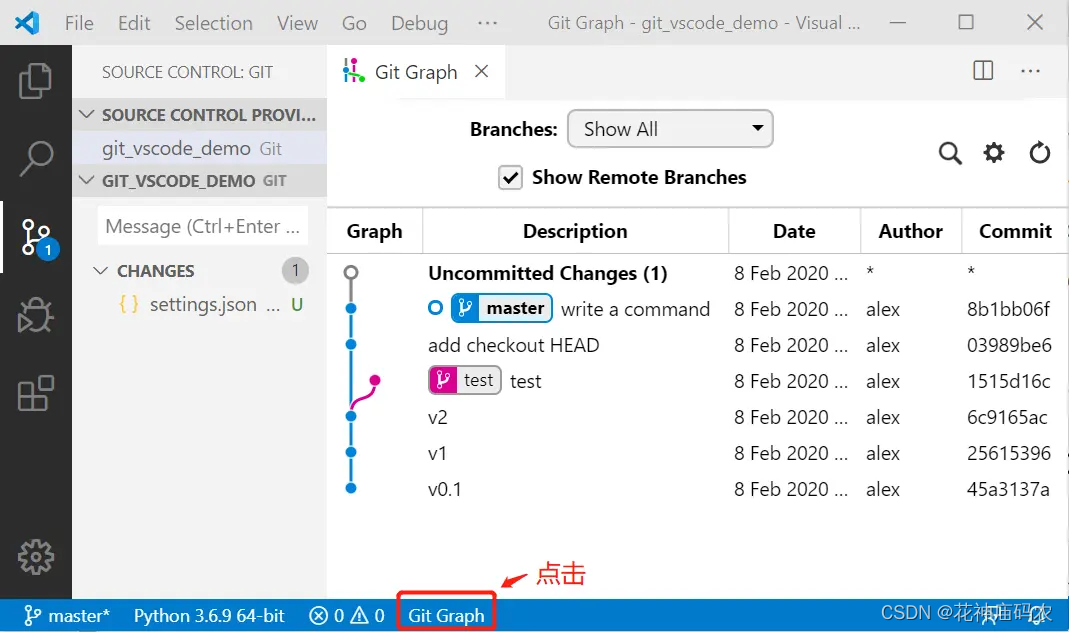The height and width of the screenshot is (632, 1069).
Task: Click the VS Code logo icon
Action: pos(27,22)
